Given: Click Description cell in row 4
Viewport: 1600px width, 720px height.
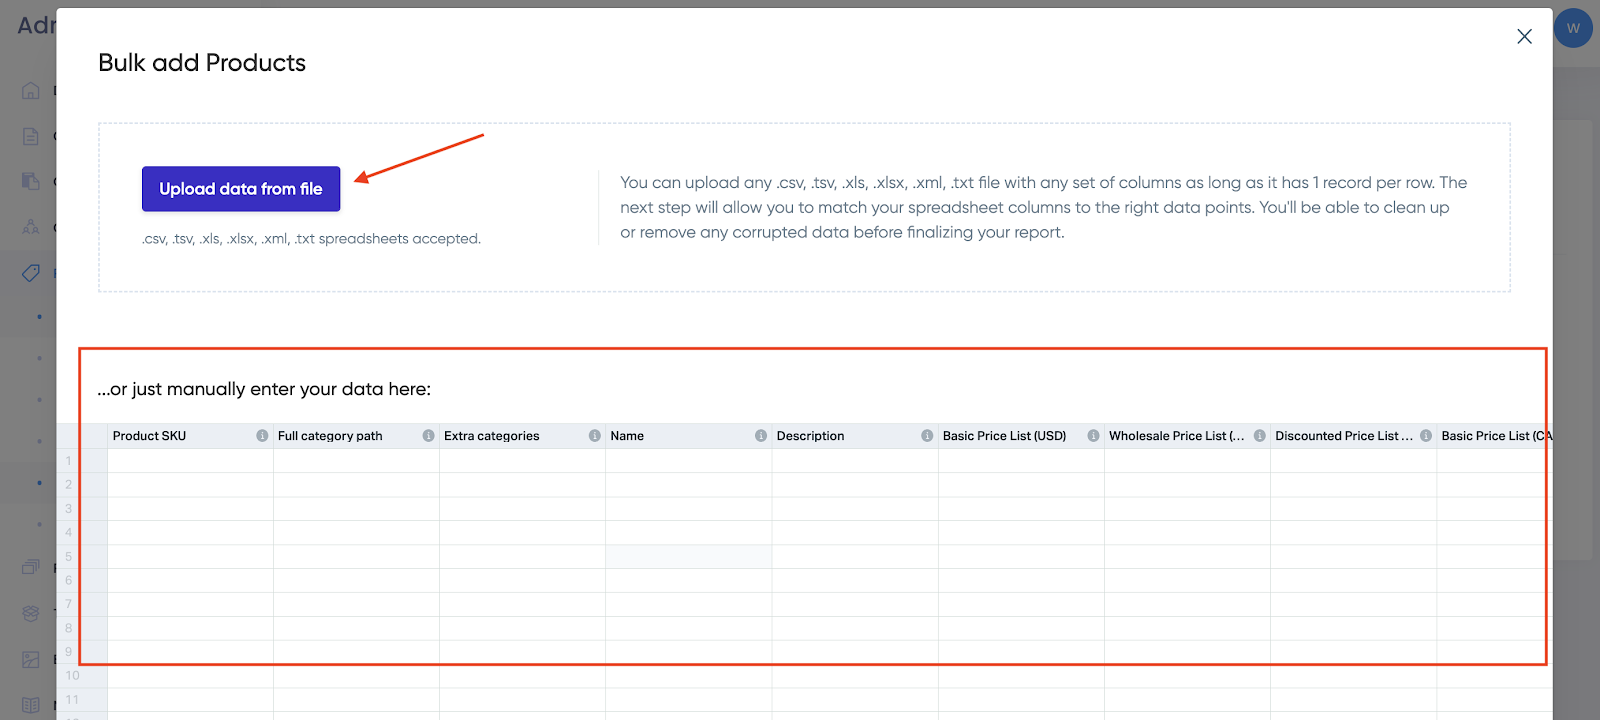Looking at the screenshot, I should click(855, 533).
